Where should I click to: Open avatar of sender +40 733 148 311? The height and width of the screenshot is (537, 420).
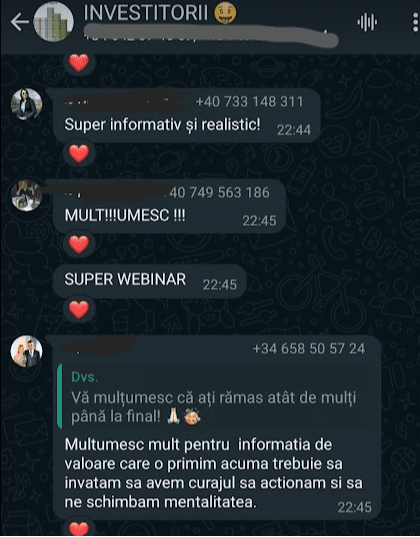point(27,104)
